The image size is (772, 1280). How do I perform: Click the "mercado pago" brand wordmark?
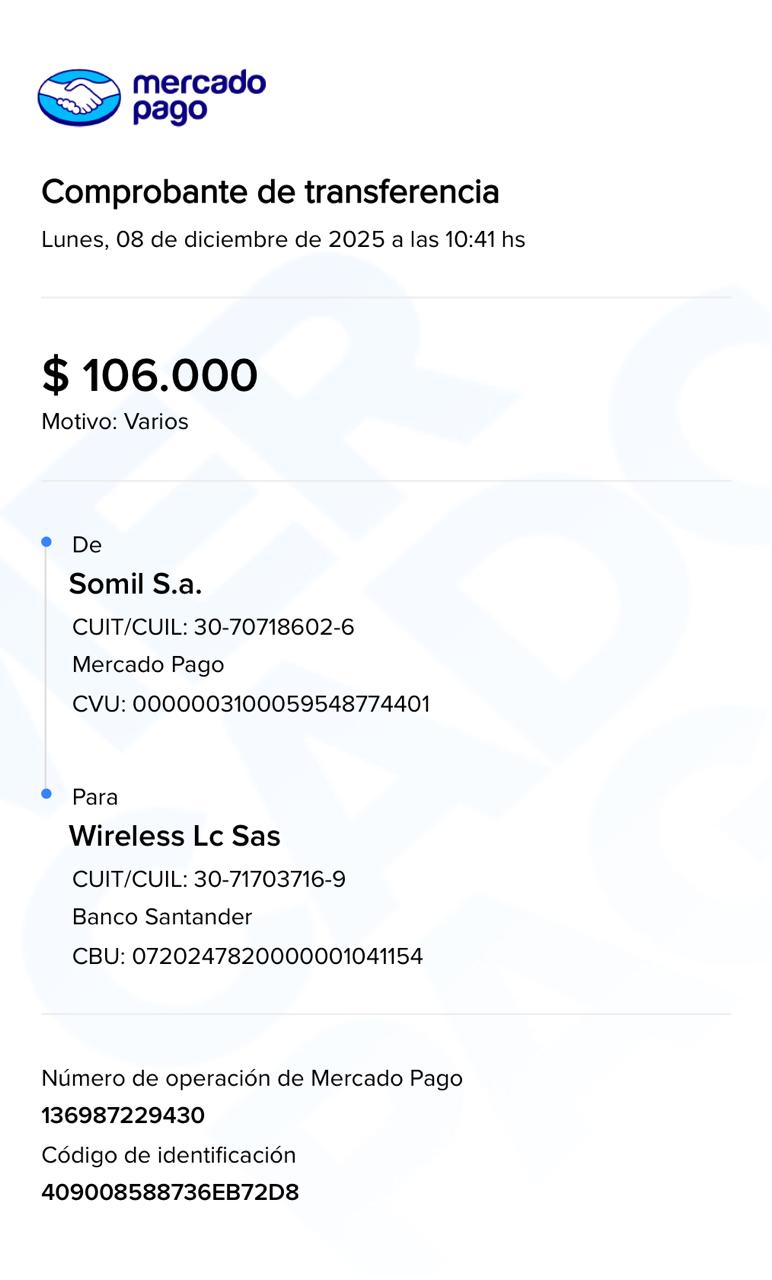199,97
